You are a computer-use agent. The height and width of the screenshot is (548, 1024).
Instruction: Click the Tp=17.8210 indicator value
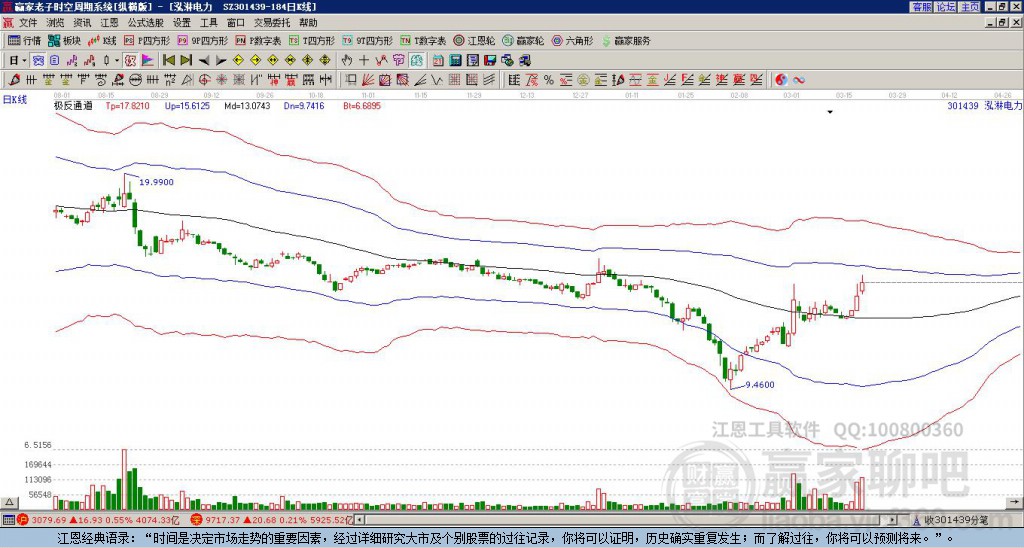(x=127, y=105)
